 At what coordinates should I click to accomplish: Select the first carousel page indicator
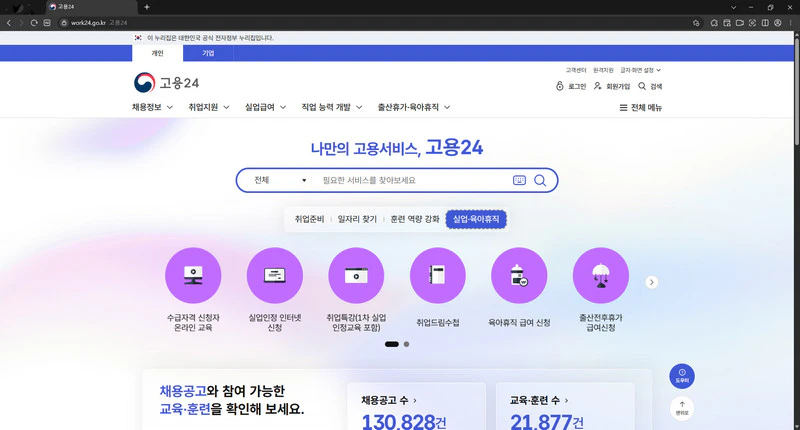(x=391, y=344)
